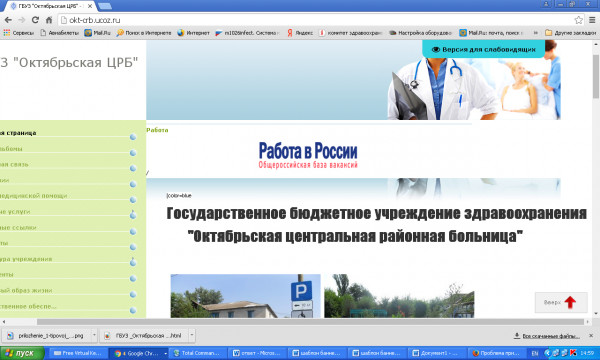
Task: Show hidden bookmarks overflow chevron
Action: pyautogui.click(x=536, y=33)
